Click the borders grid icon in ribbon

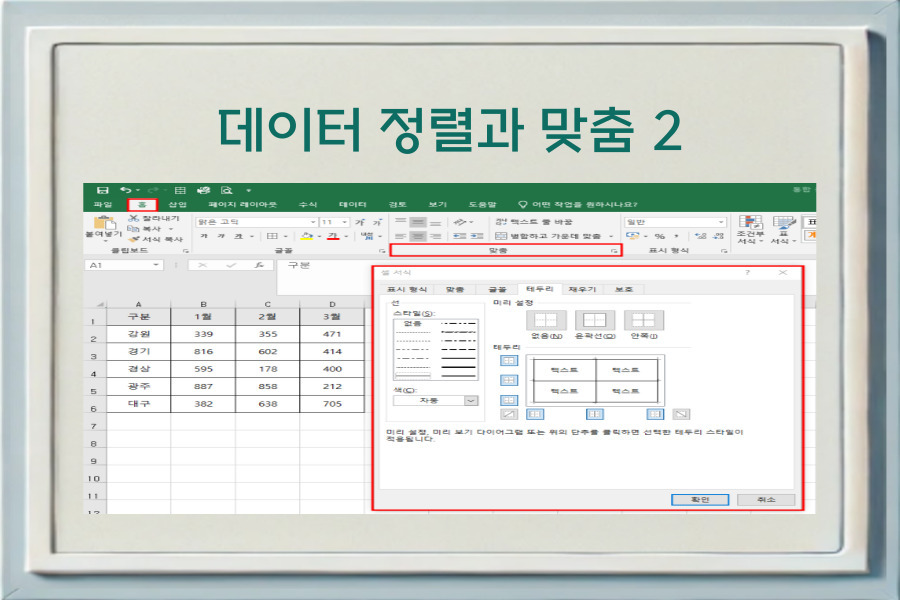pos(273,236)
